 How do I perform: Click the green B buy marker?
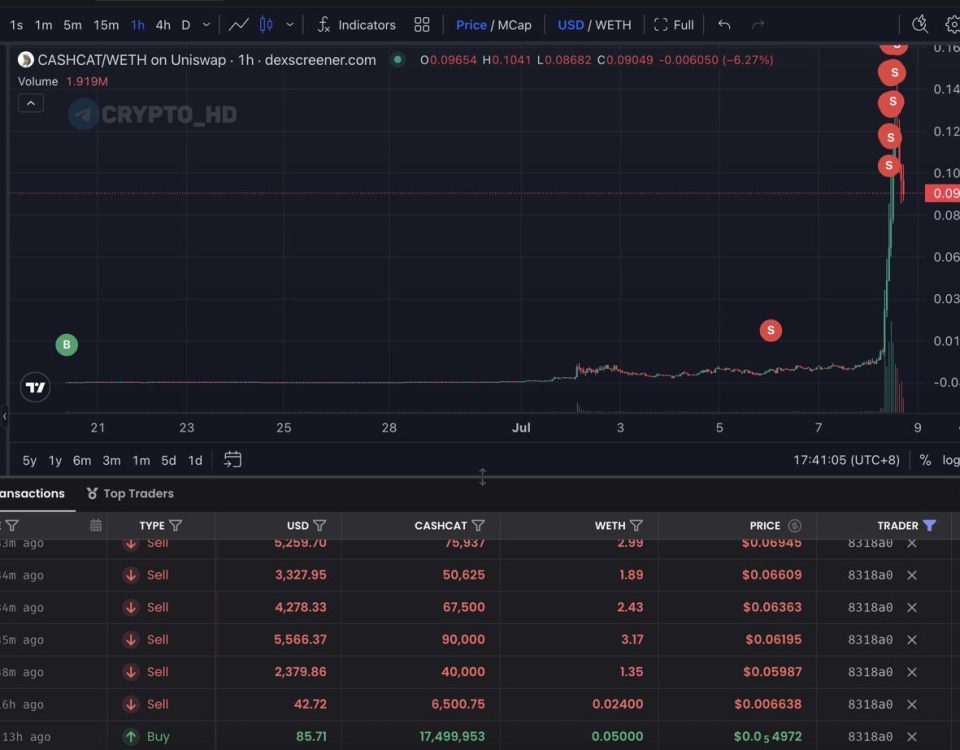pyautogui.click(x=67, y=345)
